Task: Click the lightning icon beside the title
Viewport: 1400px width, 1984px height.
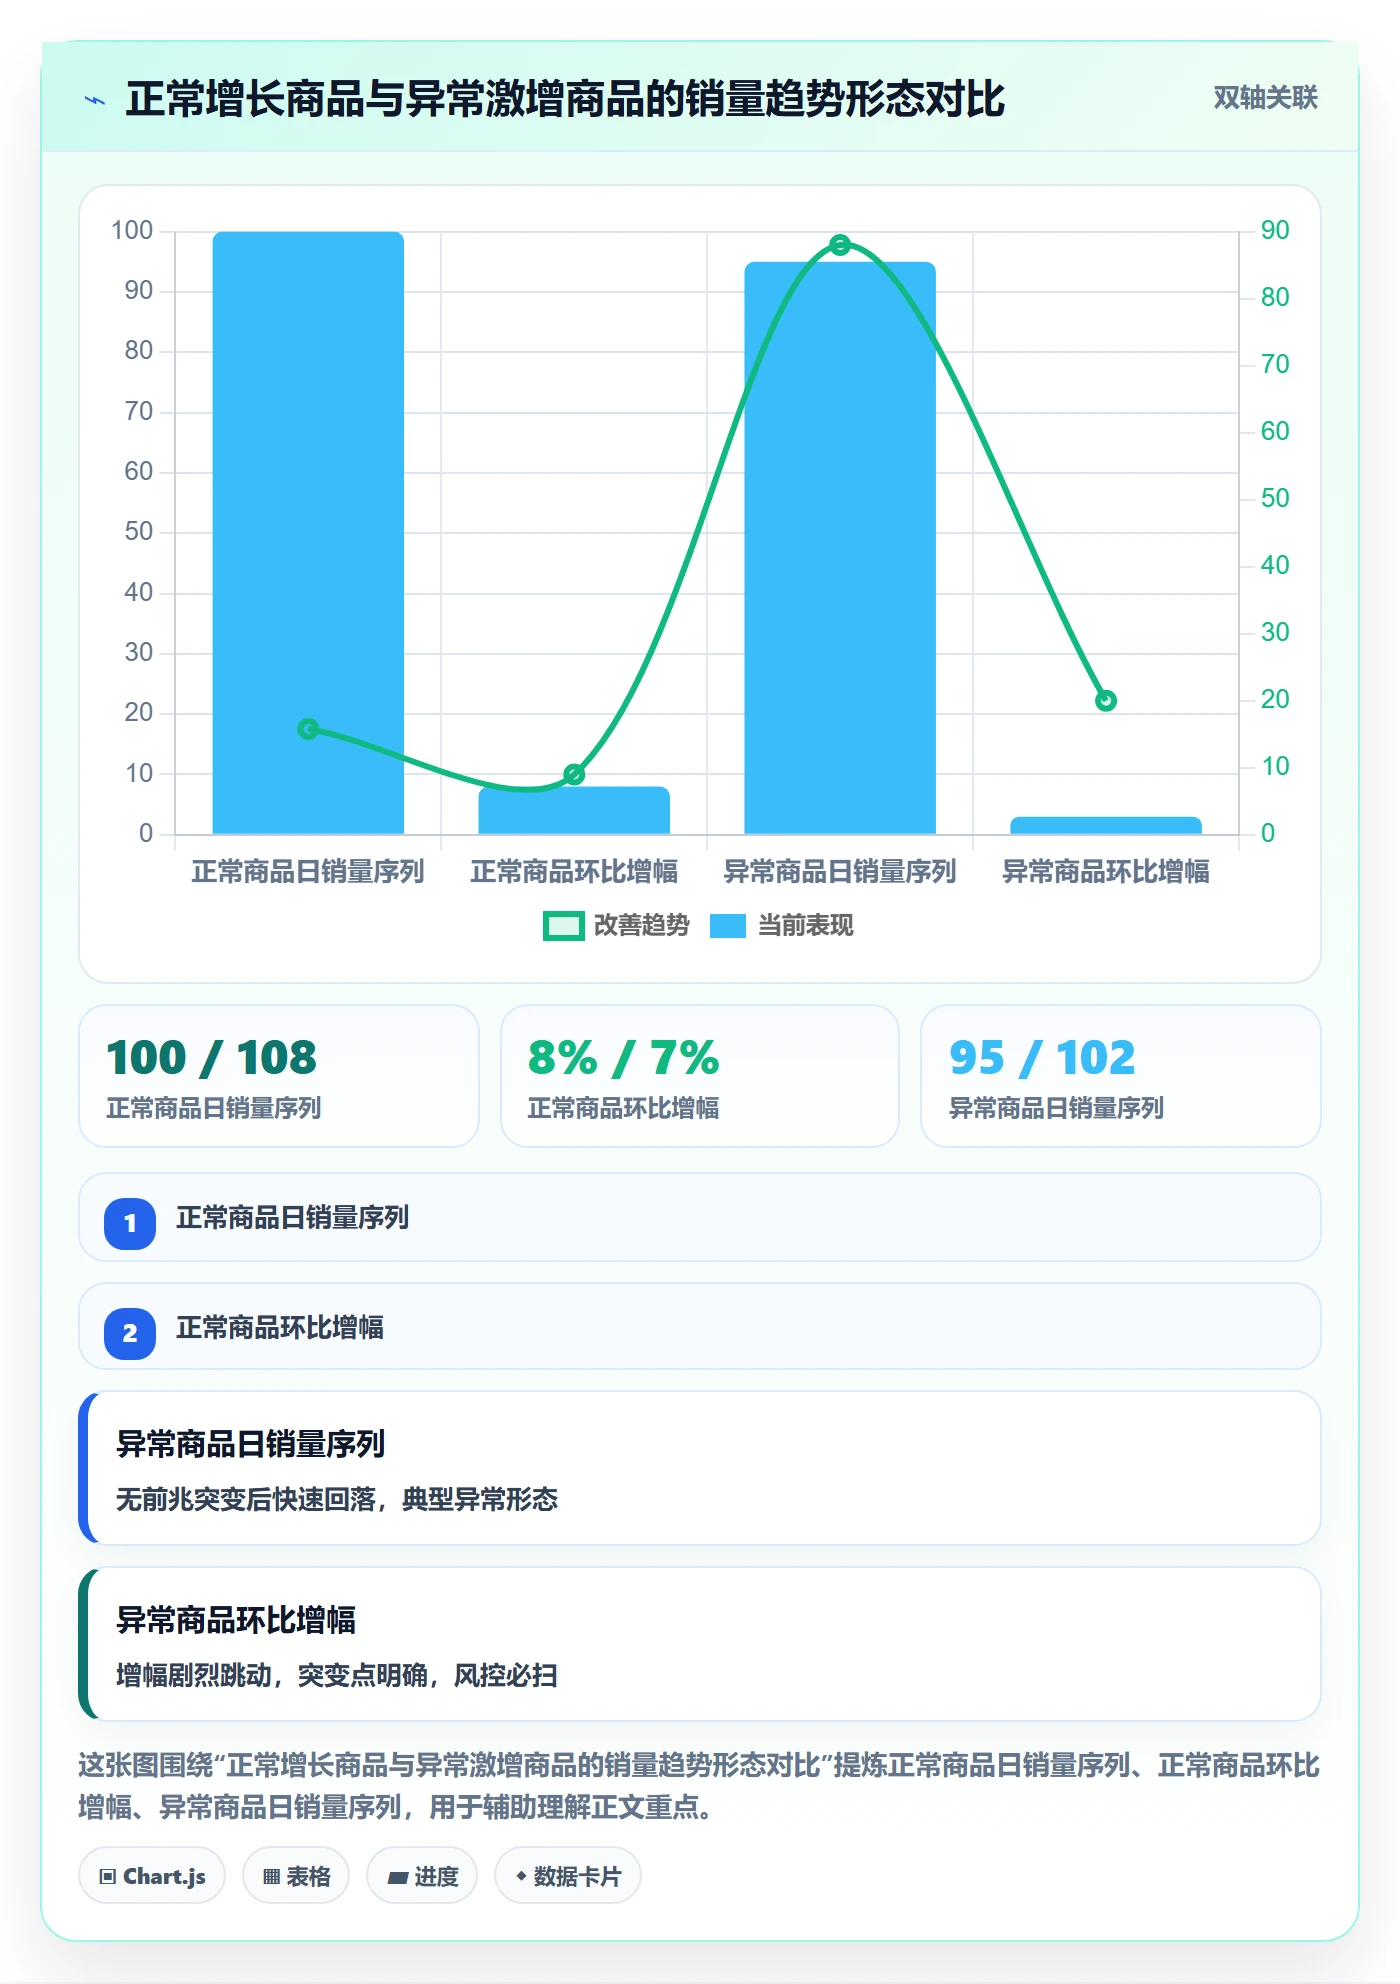Action: (x=95, y=100)
